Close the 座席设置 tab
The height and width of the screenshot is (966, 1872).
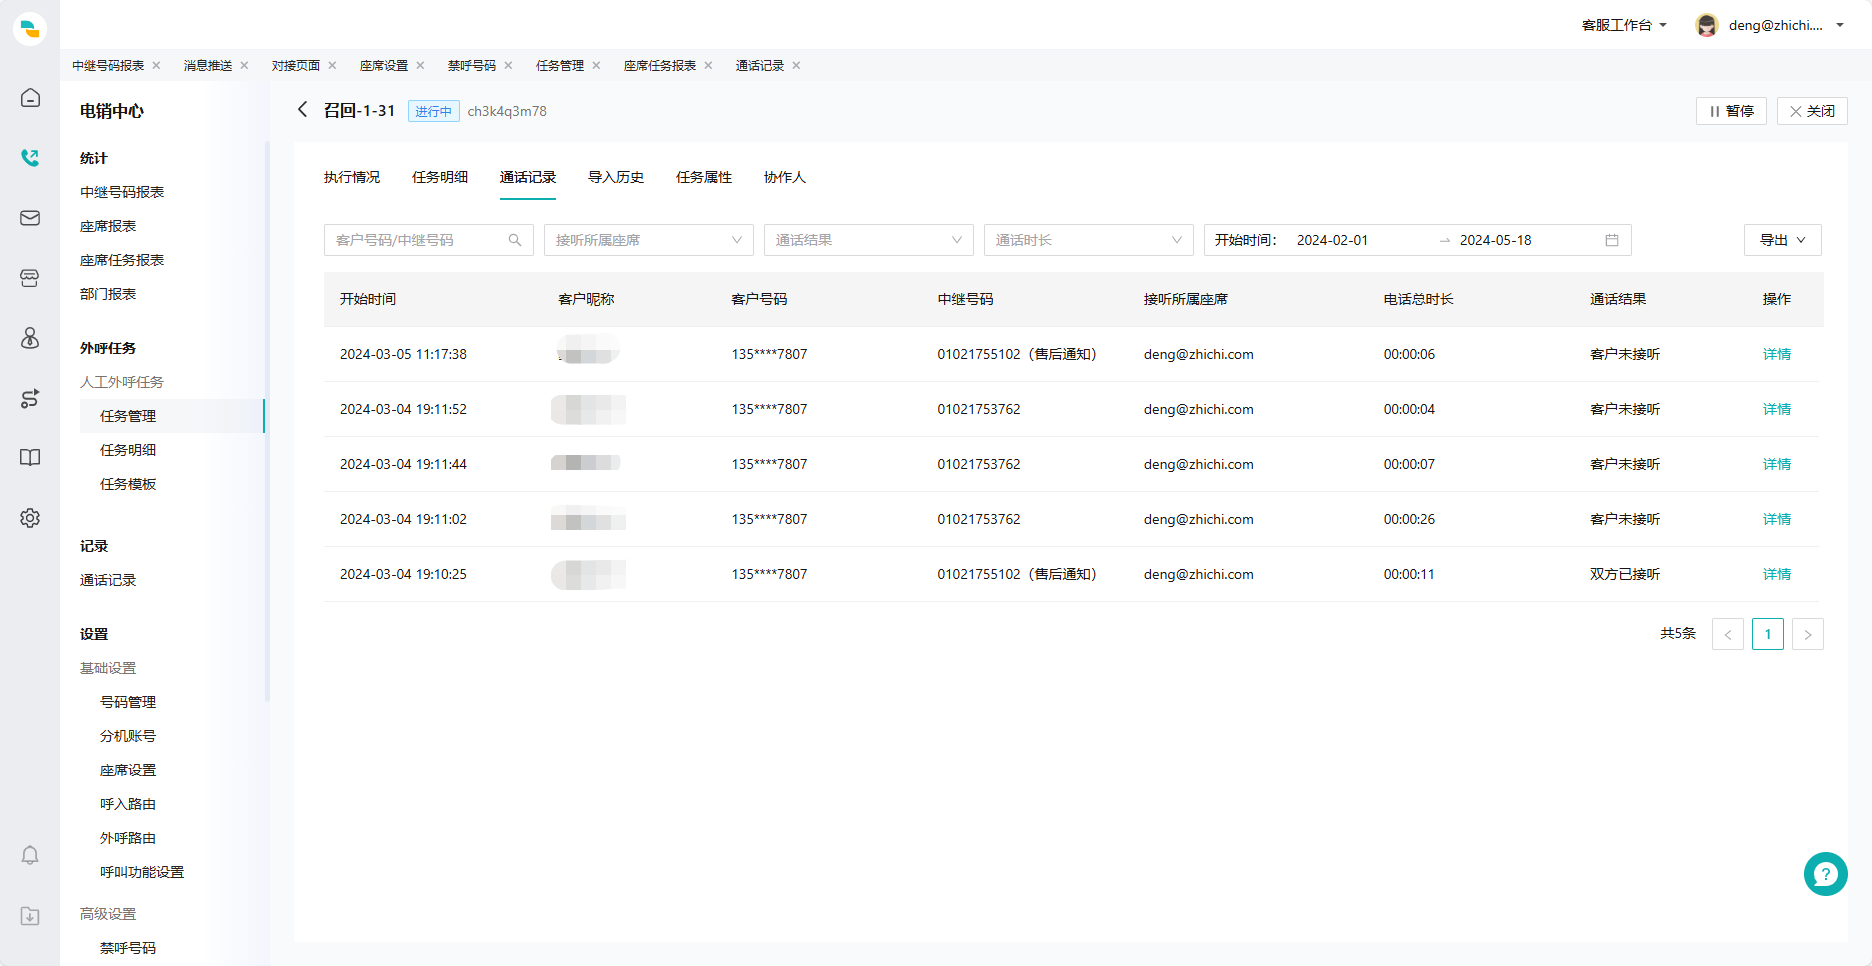pos(420,66)
